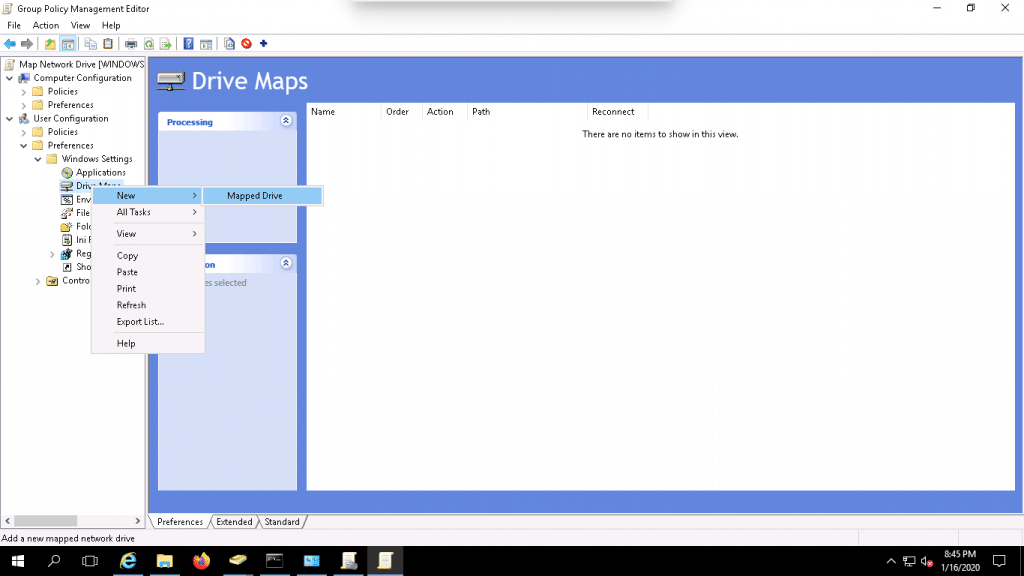
Task: Click the toolbar page icon left of the red disable icon
Action: pos(229,44)
